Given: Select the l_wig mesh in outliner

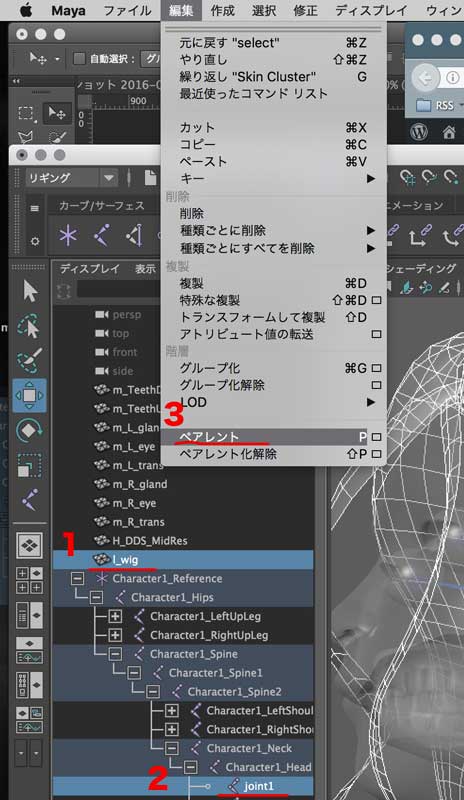Looking at the screenshot, I should pyautogui.click(x=183, y=560).
